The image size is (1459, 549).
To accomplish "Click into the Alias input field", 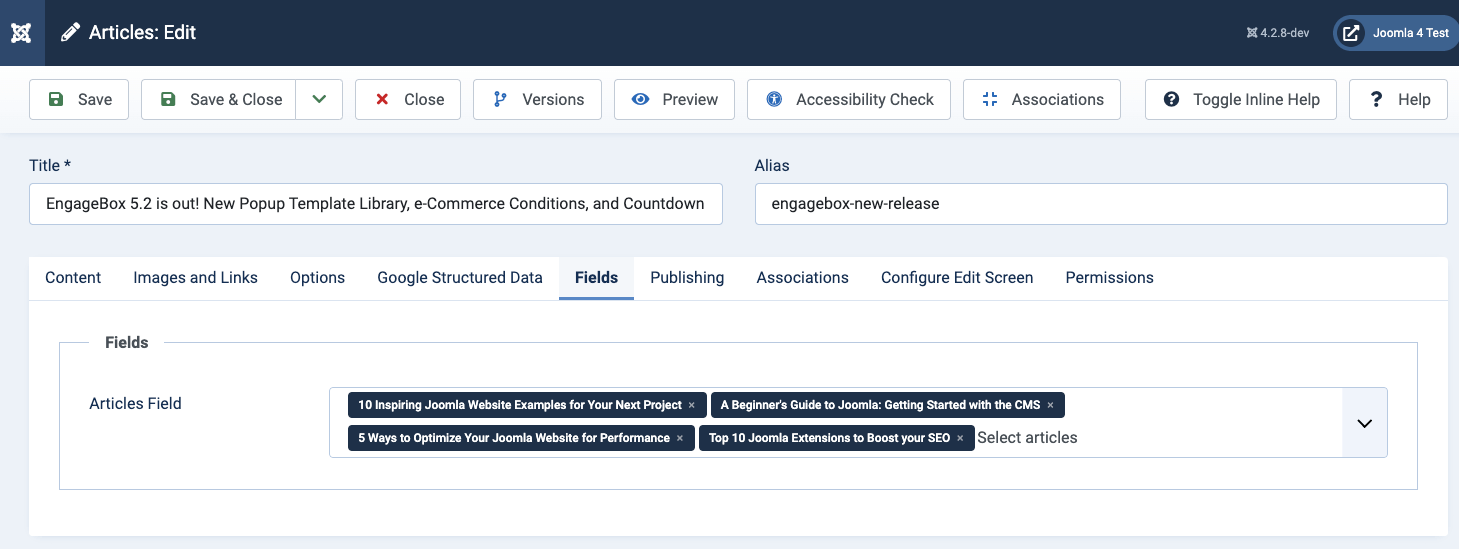I will click(1101, 203).
